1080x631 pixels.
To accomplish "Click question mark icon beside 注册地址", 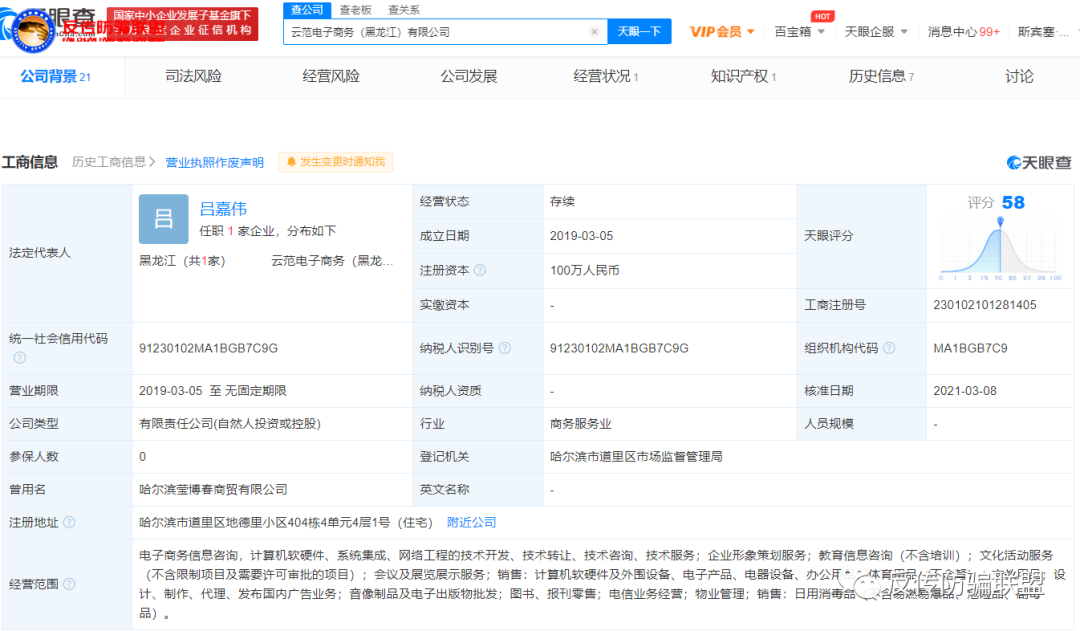I will [69, 522].
